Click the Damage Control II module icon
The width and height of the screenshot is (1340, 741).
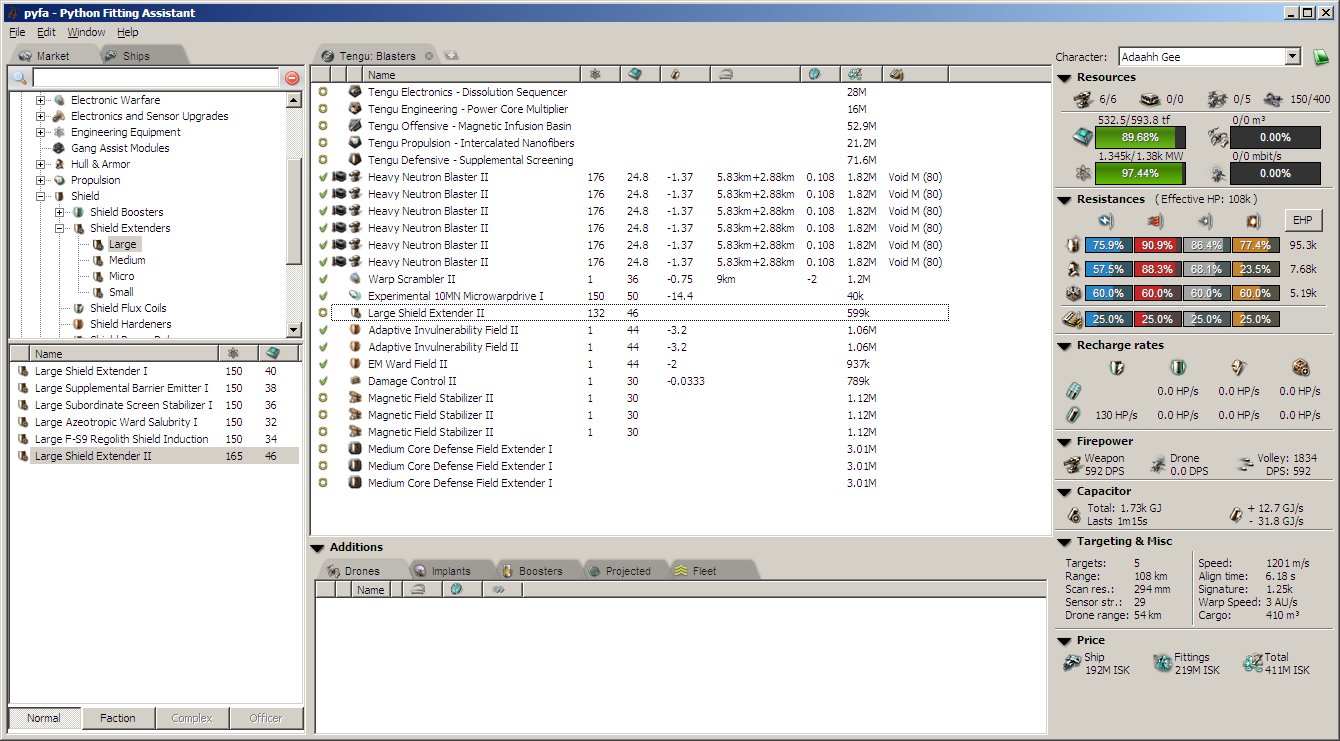(x=355, y=381)
